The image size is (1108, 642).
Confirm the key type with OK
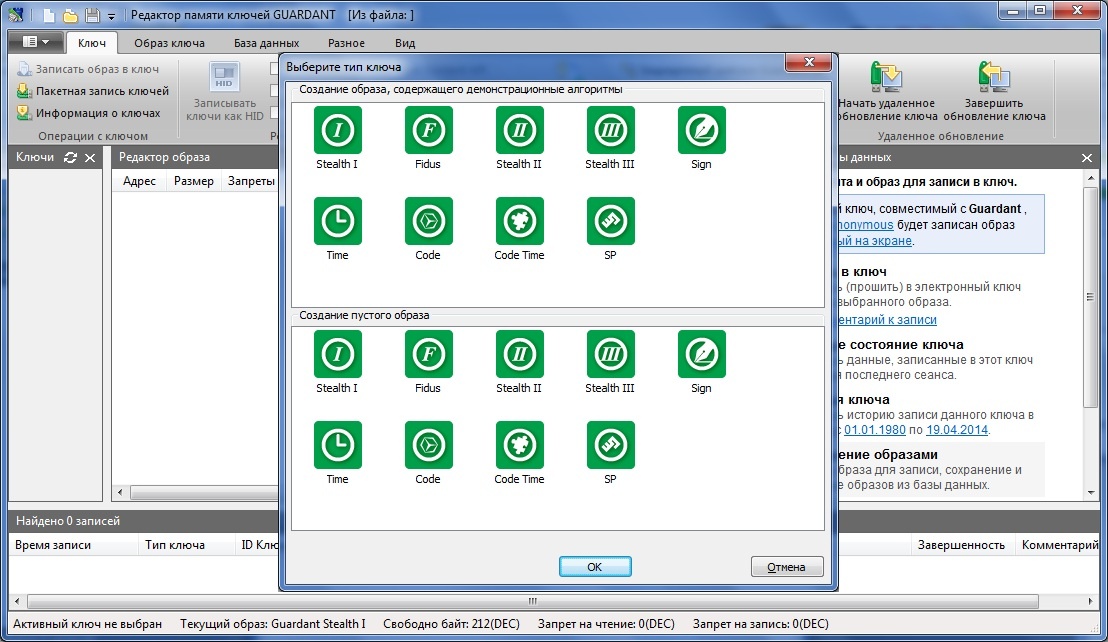pos(594,567)
